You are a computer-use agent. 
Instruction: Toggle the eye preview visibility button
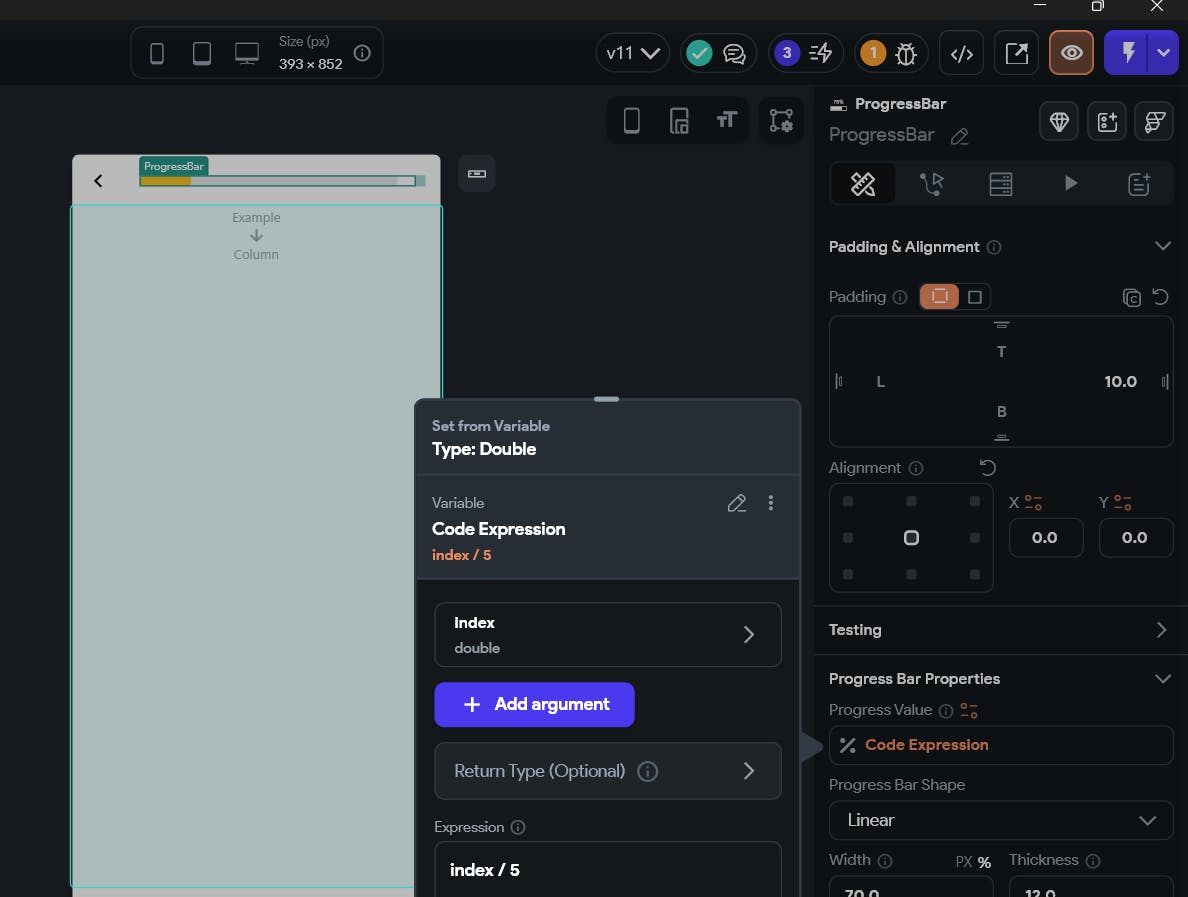tap(1071, 53)
